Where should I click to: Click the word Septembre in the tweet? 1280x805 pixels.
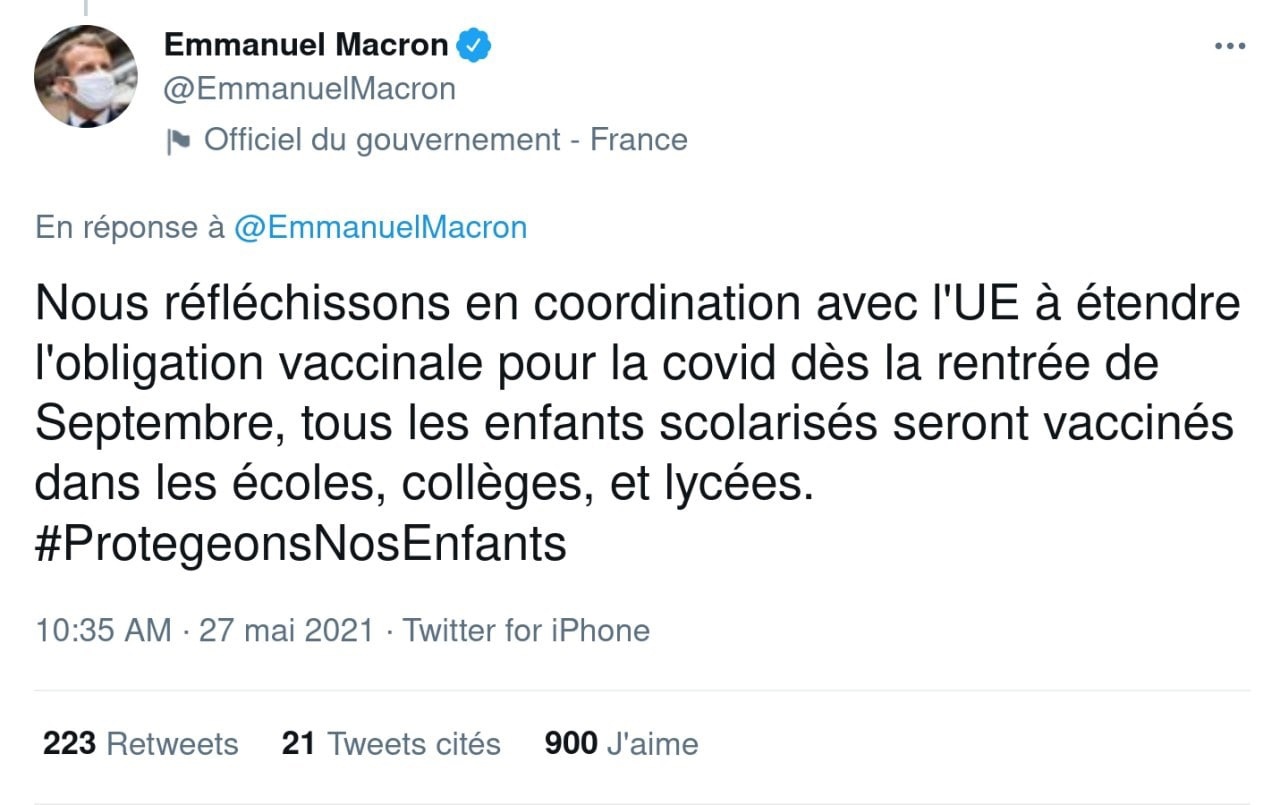click(150, 425)
